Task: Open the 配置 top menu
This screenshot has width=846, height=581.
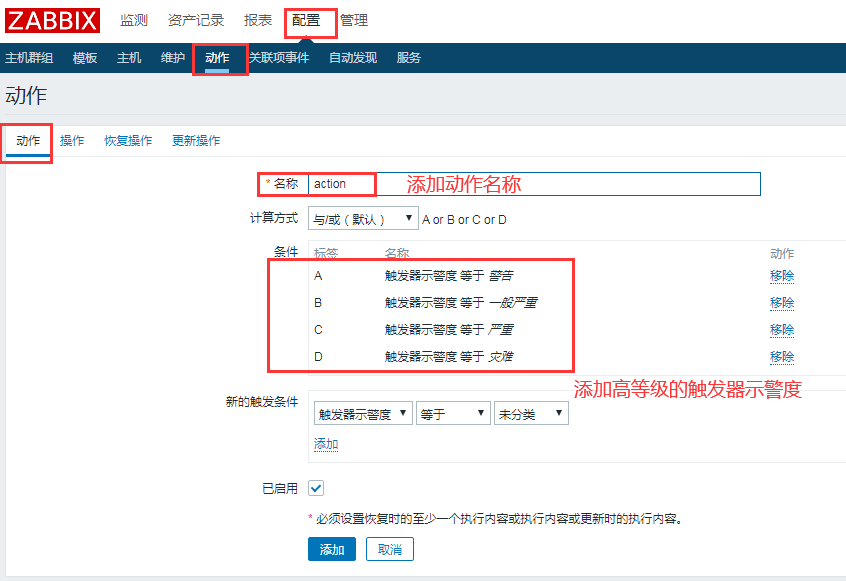Action: pos(306,20)
